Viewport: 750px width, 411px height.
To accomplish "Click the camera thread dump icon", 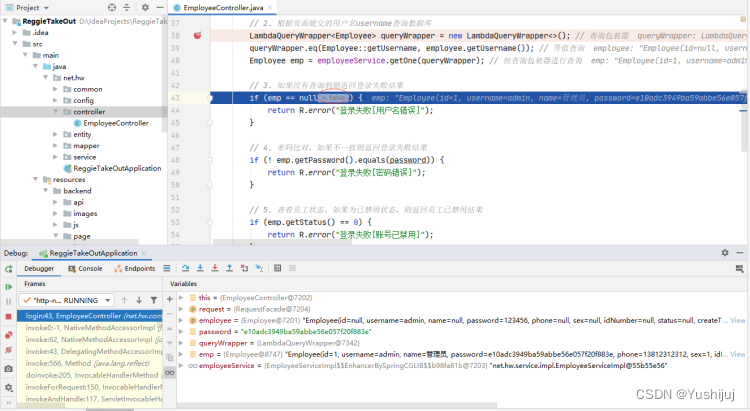I will click(8, 369).
